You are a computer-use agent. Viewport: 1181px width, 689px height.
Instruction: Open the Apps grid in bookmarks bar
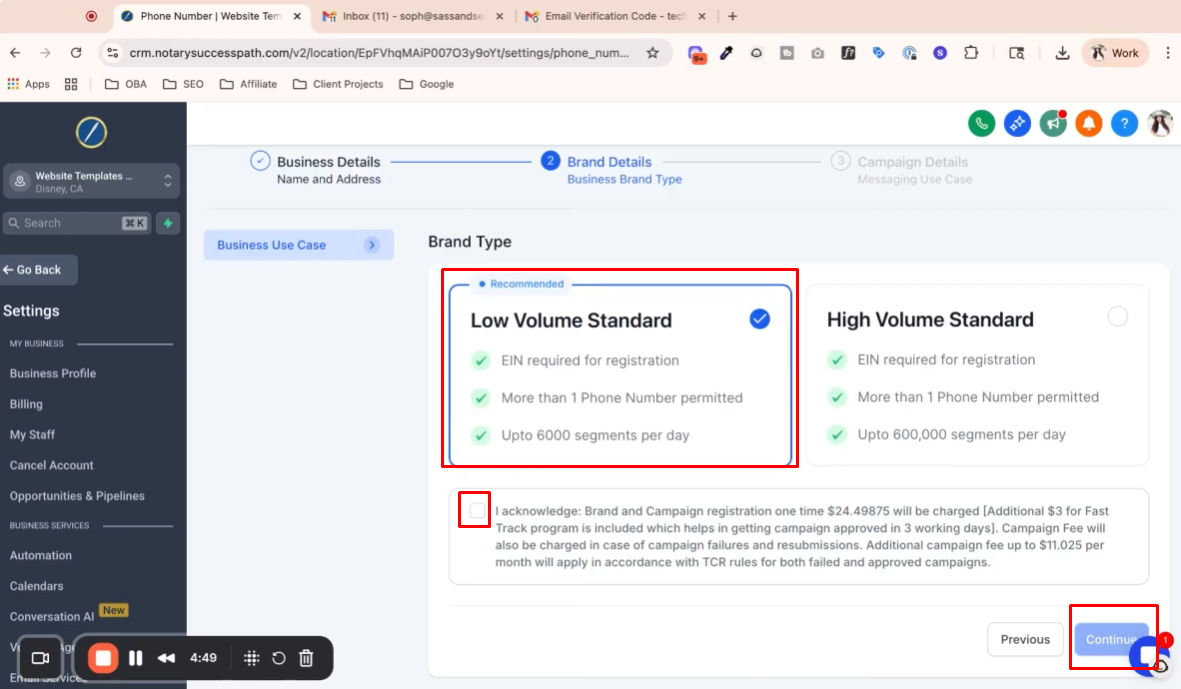(x=29, y=84)
